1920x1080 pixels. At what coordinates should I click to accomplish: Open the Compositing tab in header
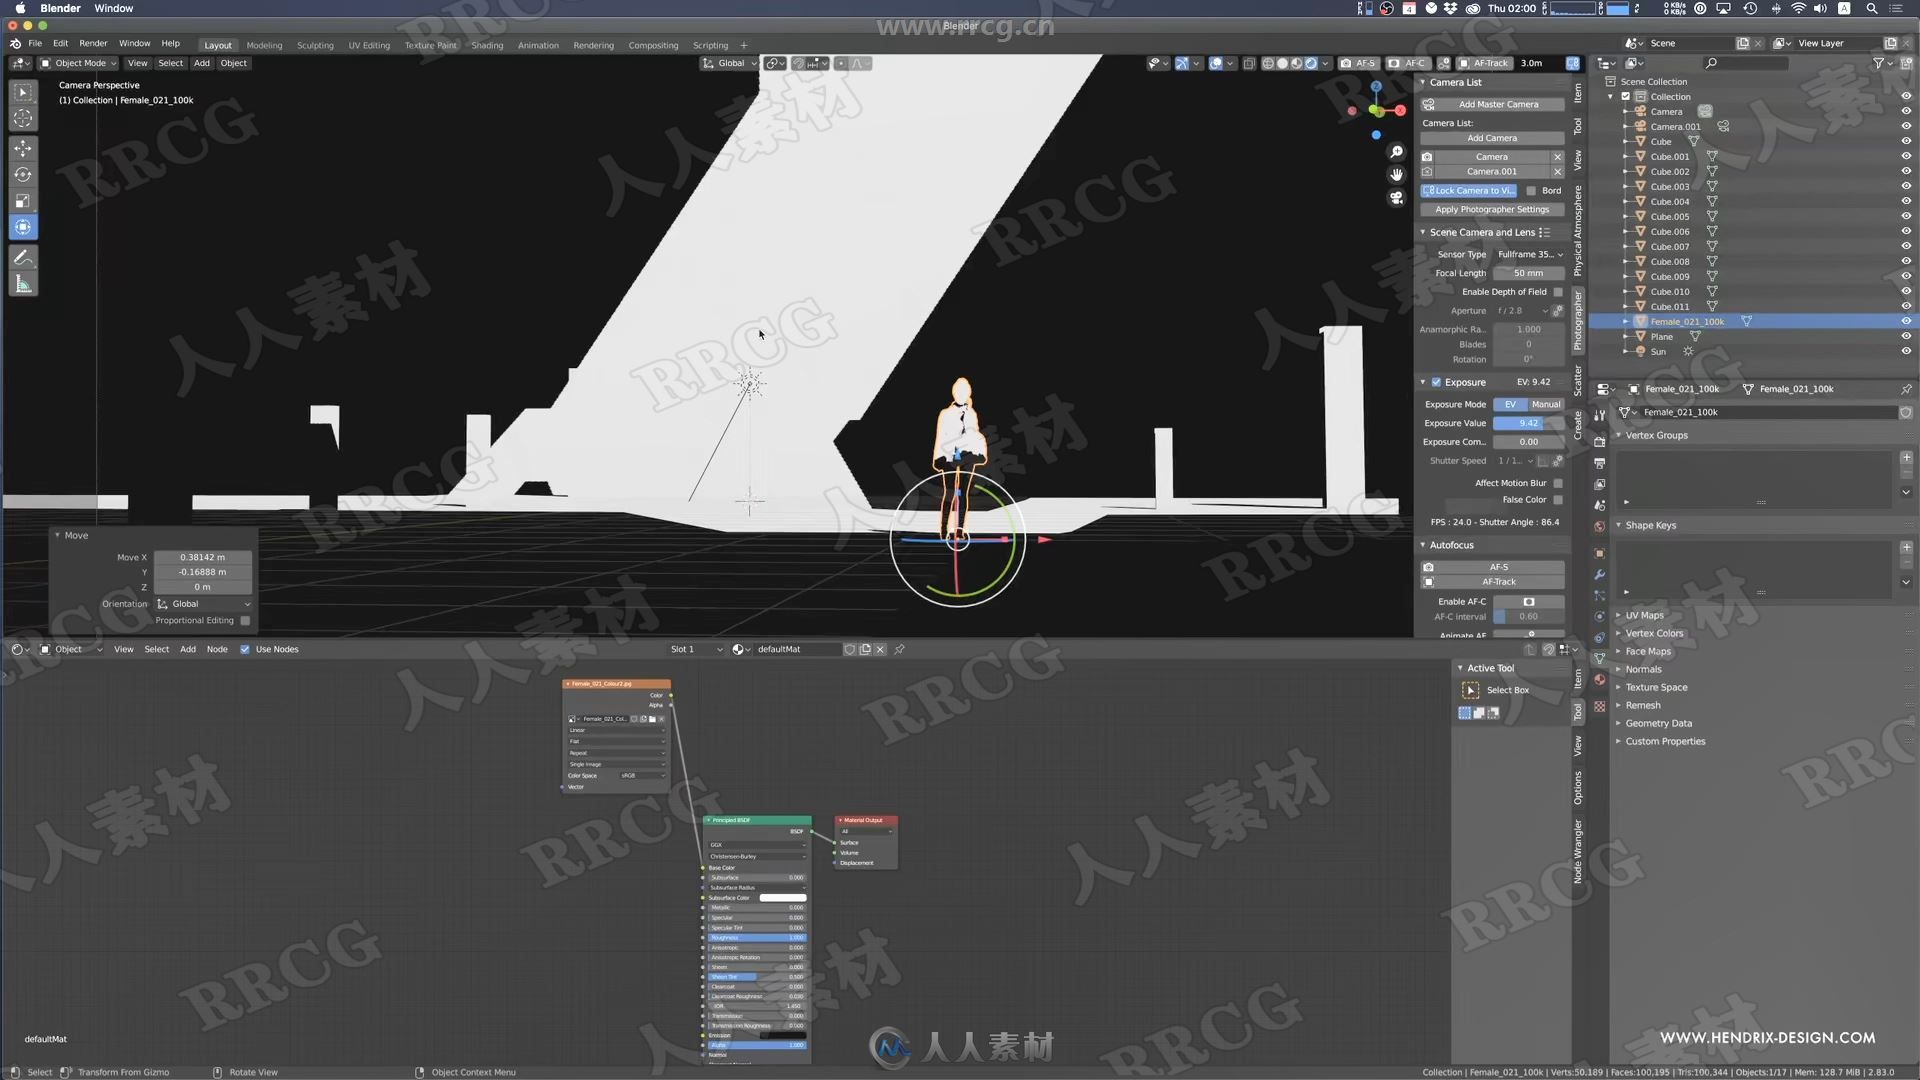(653, 44)
